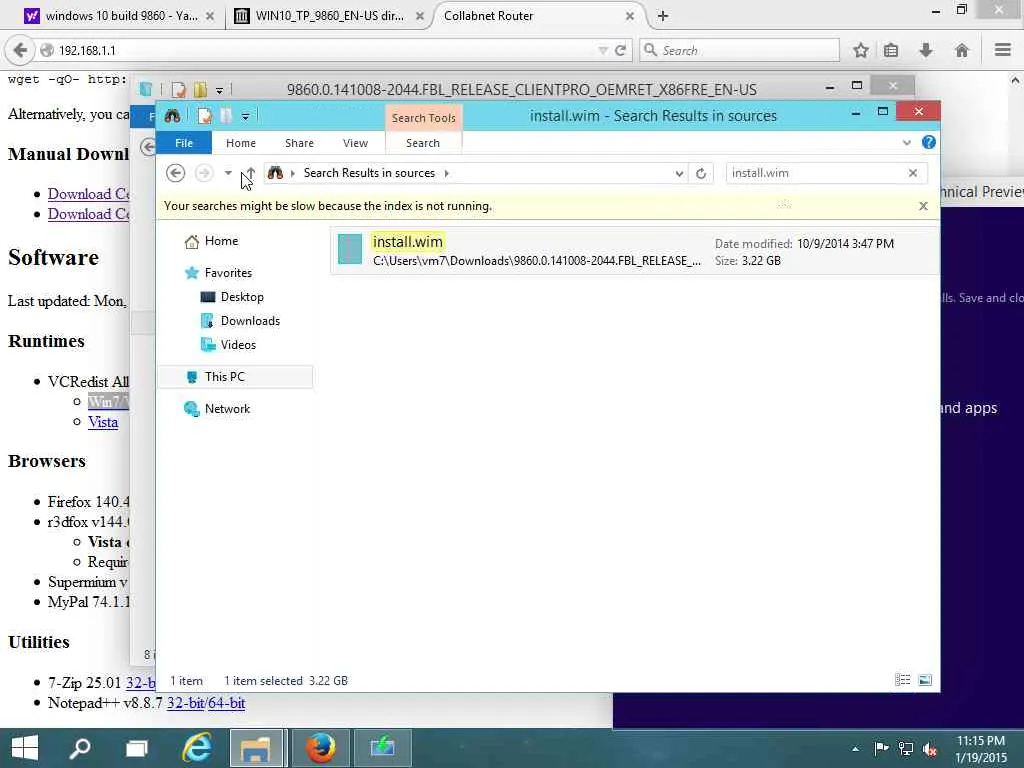Click the Firefox Search box
The width and height of the screenshot is (1024, 768).
coord(740,50)
